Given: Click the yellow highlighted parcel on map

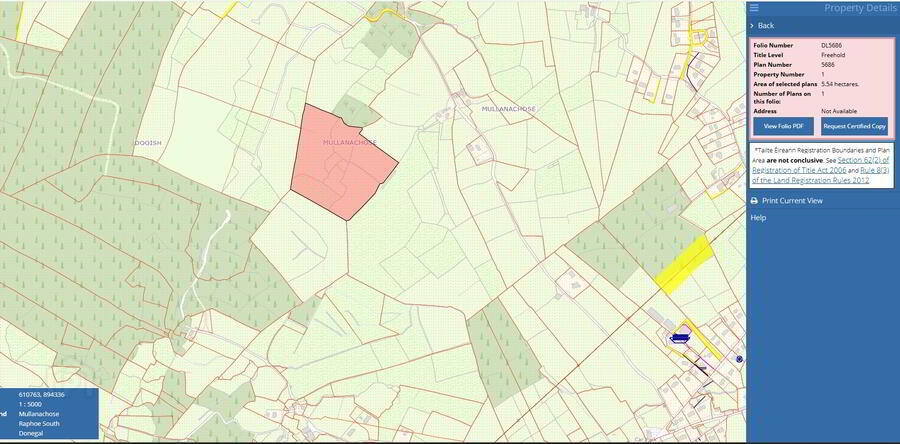Looking at the screenshot, I should click(683, 264).
